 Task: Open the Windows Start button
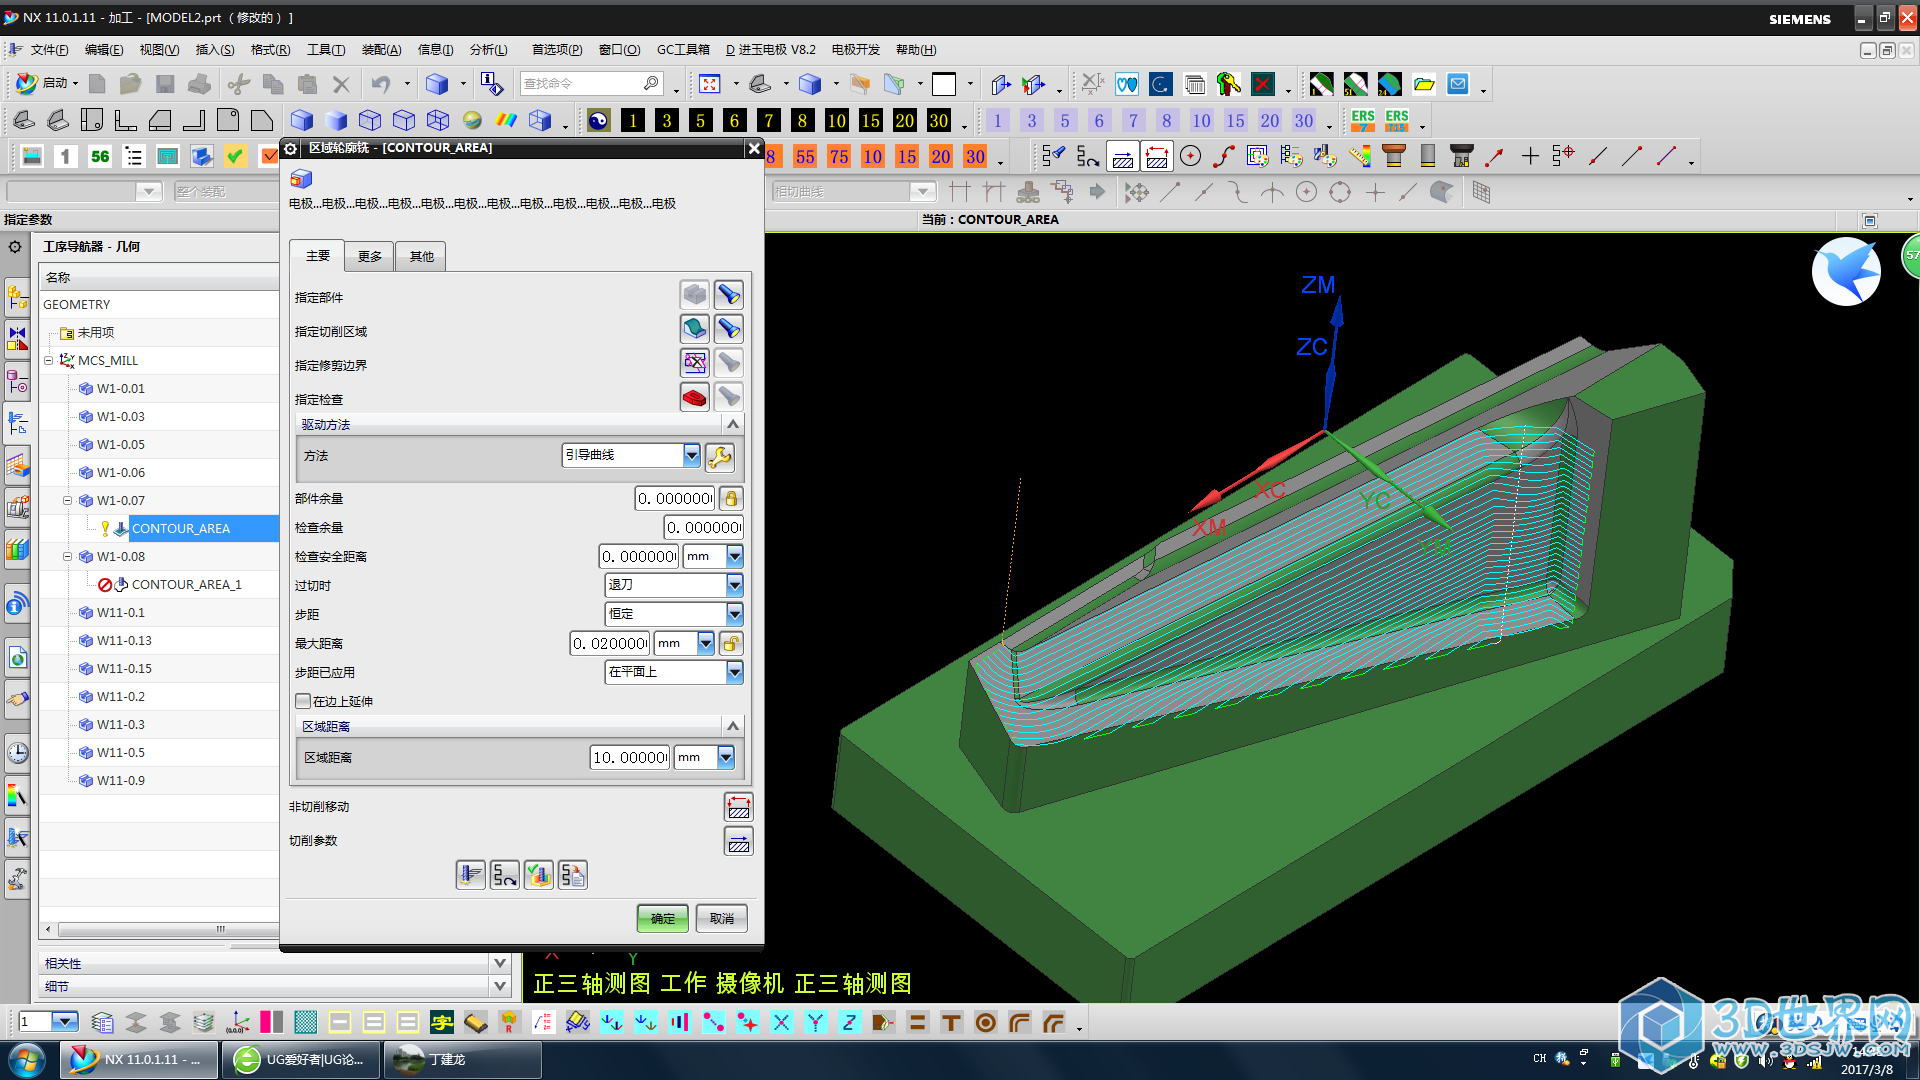tap(27, 1059)
